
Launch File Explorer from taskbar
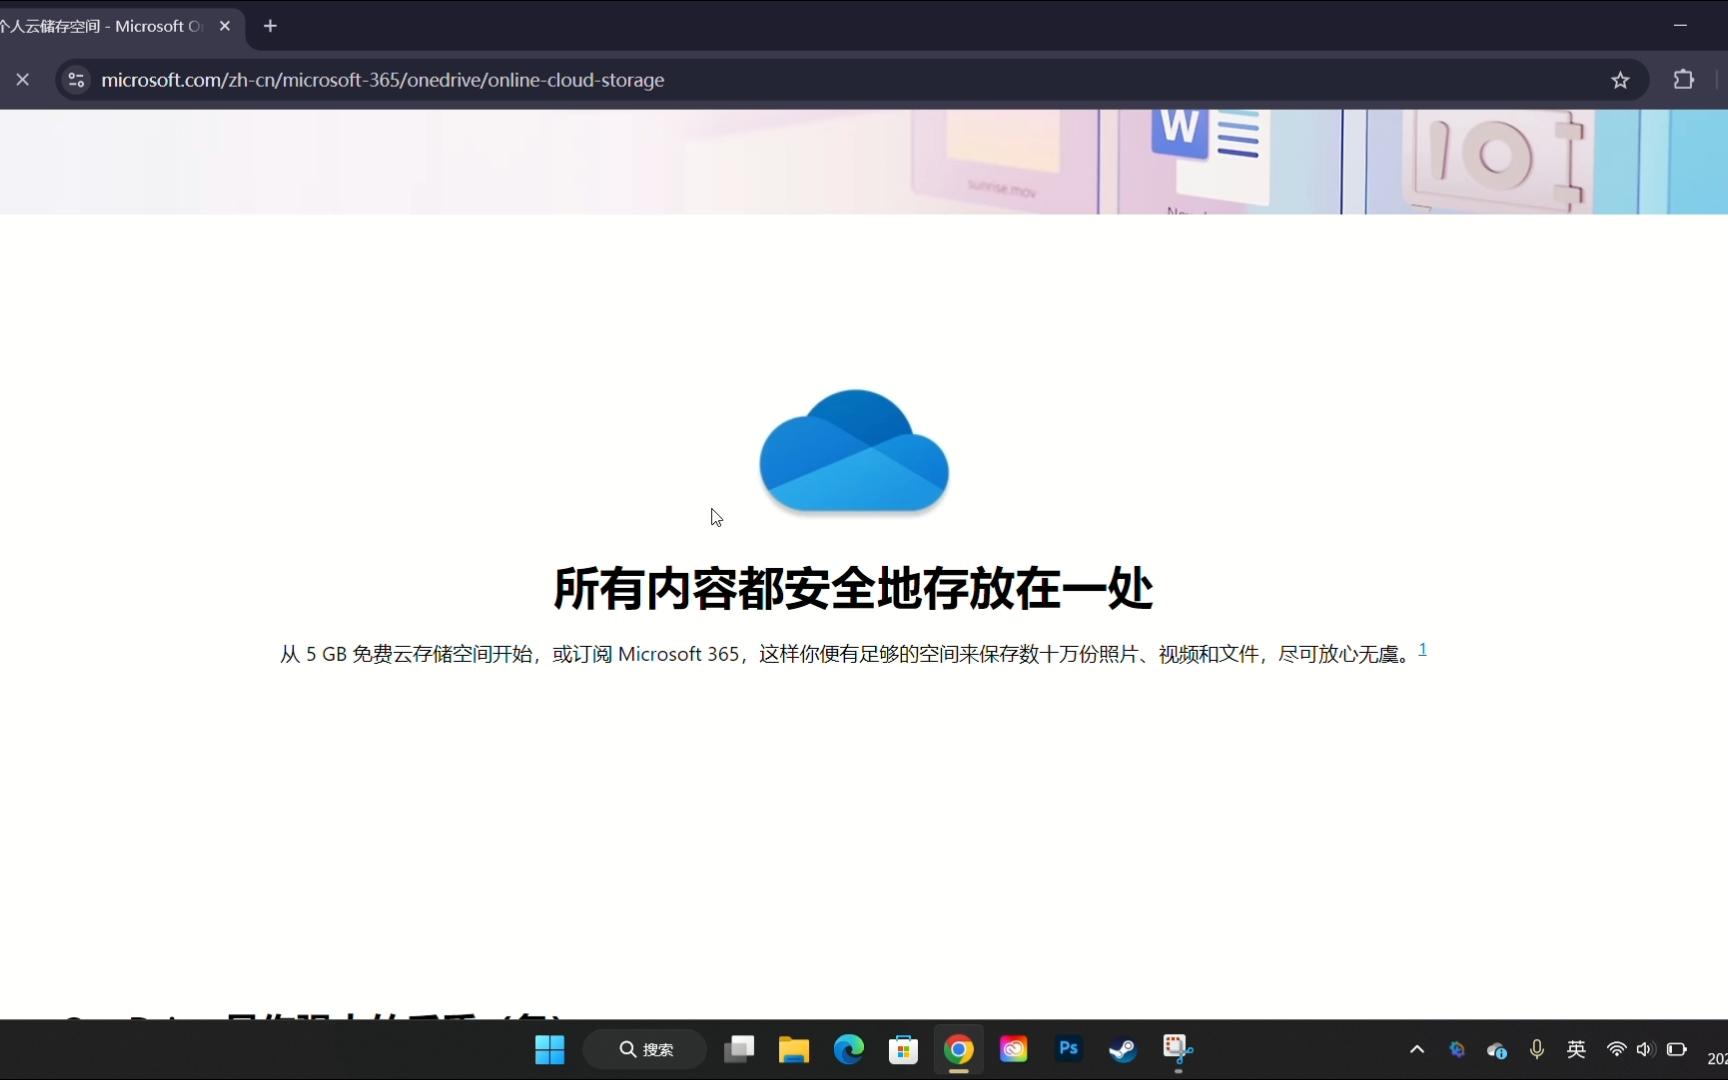click(x=794, y=1049)
